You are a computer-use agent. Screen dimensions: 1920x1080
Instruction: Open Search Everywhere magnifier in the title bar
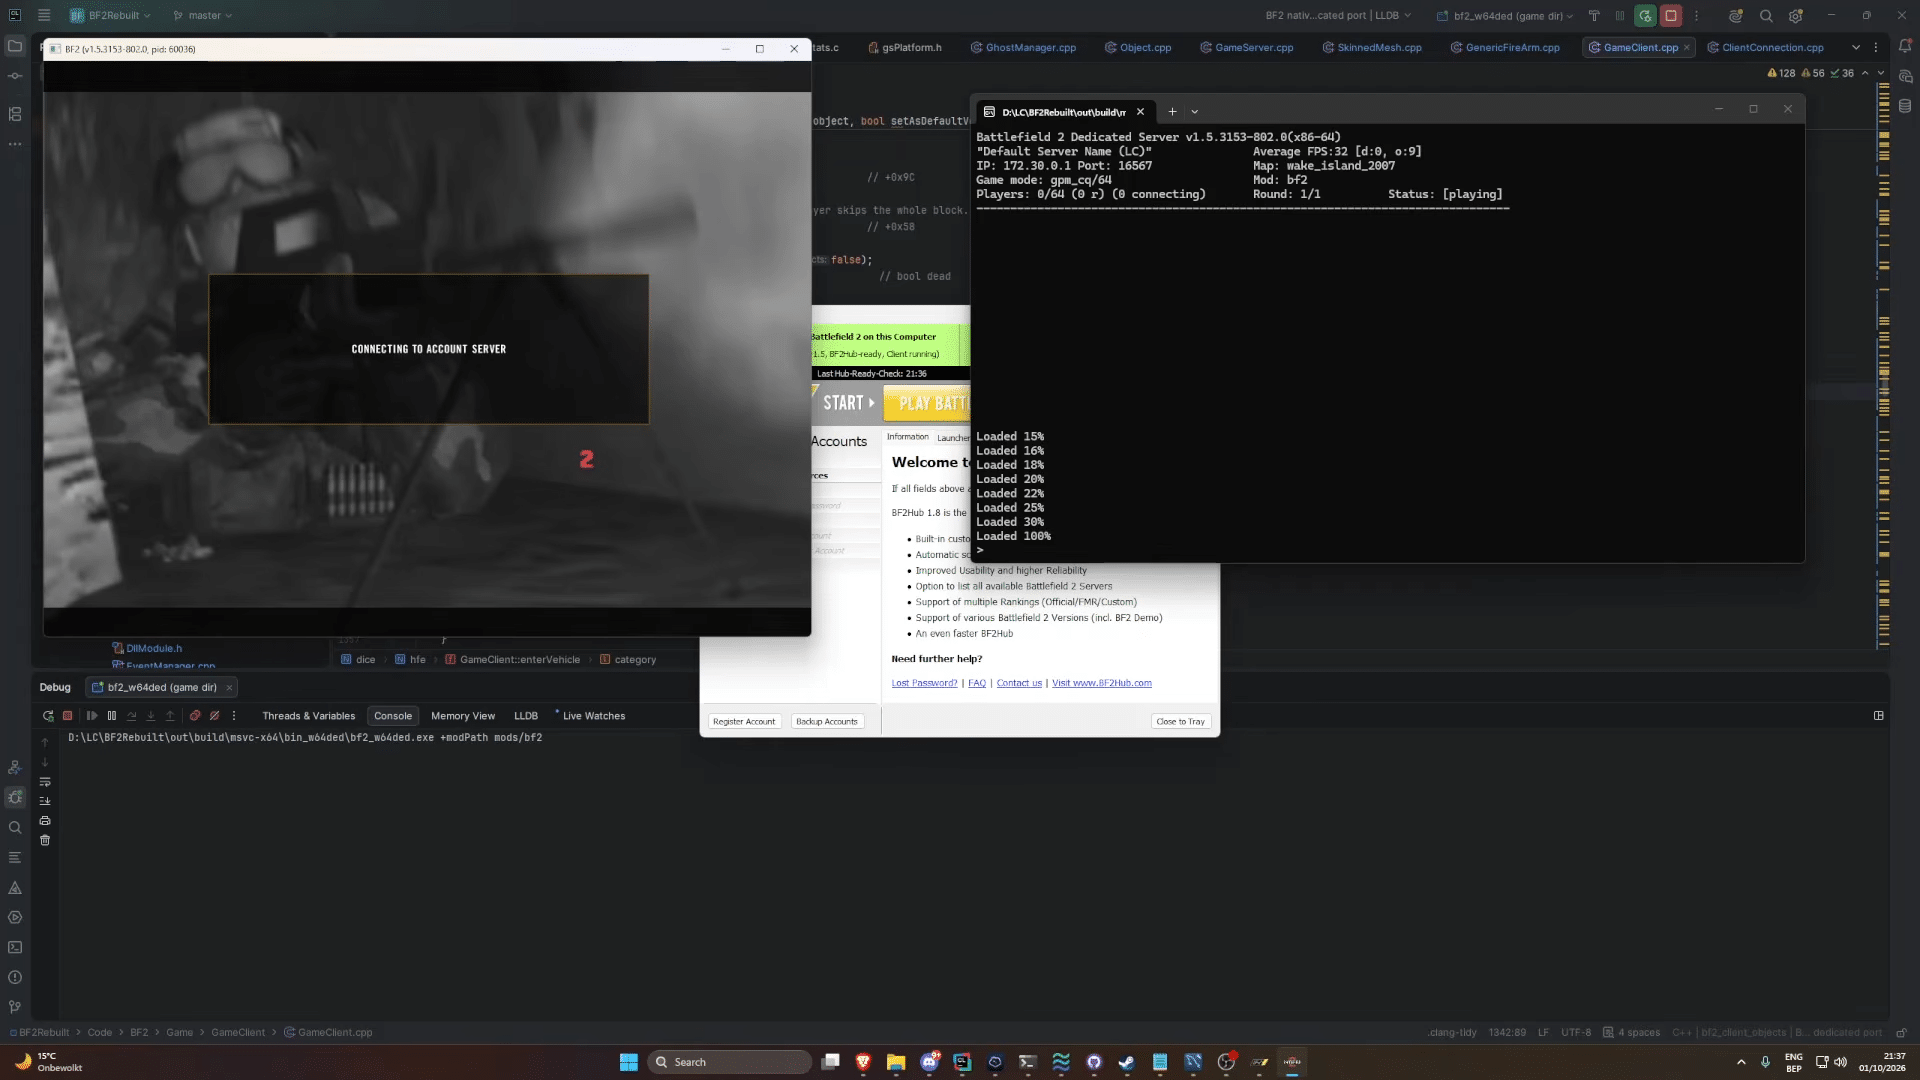point(1766,16)
